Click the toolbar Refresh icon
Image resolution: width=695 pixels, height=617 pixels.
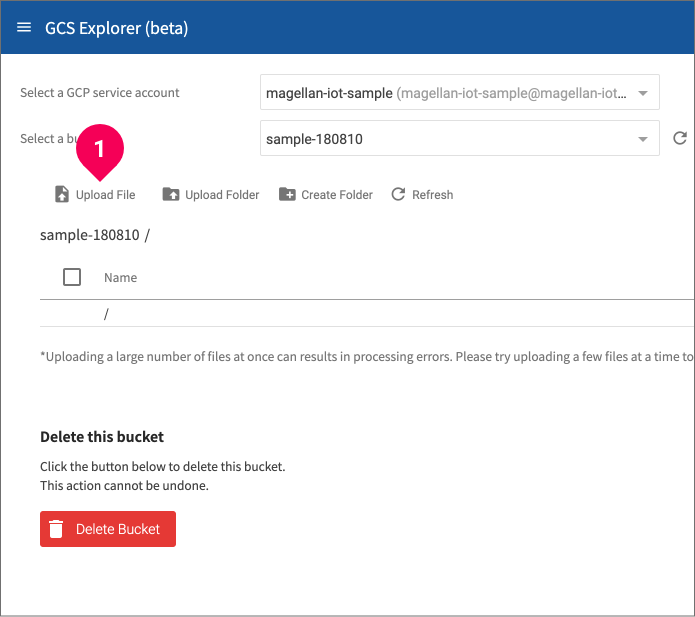coord(398,194)
